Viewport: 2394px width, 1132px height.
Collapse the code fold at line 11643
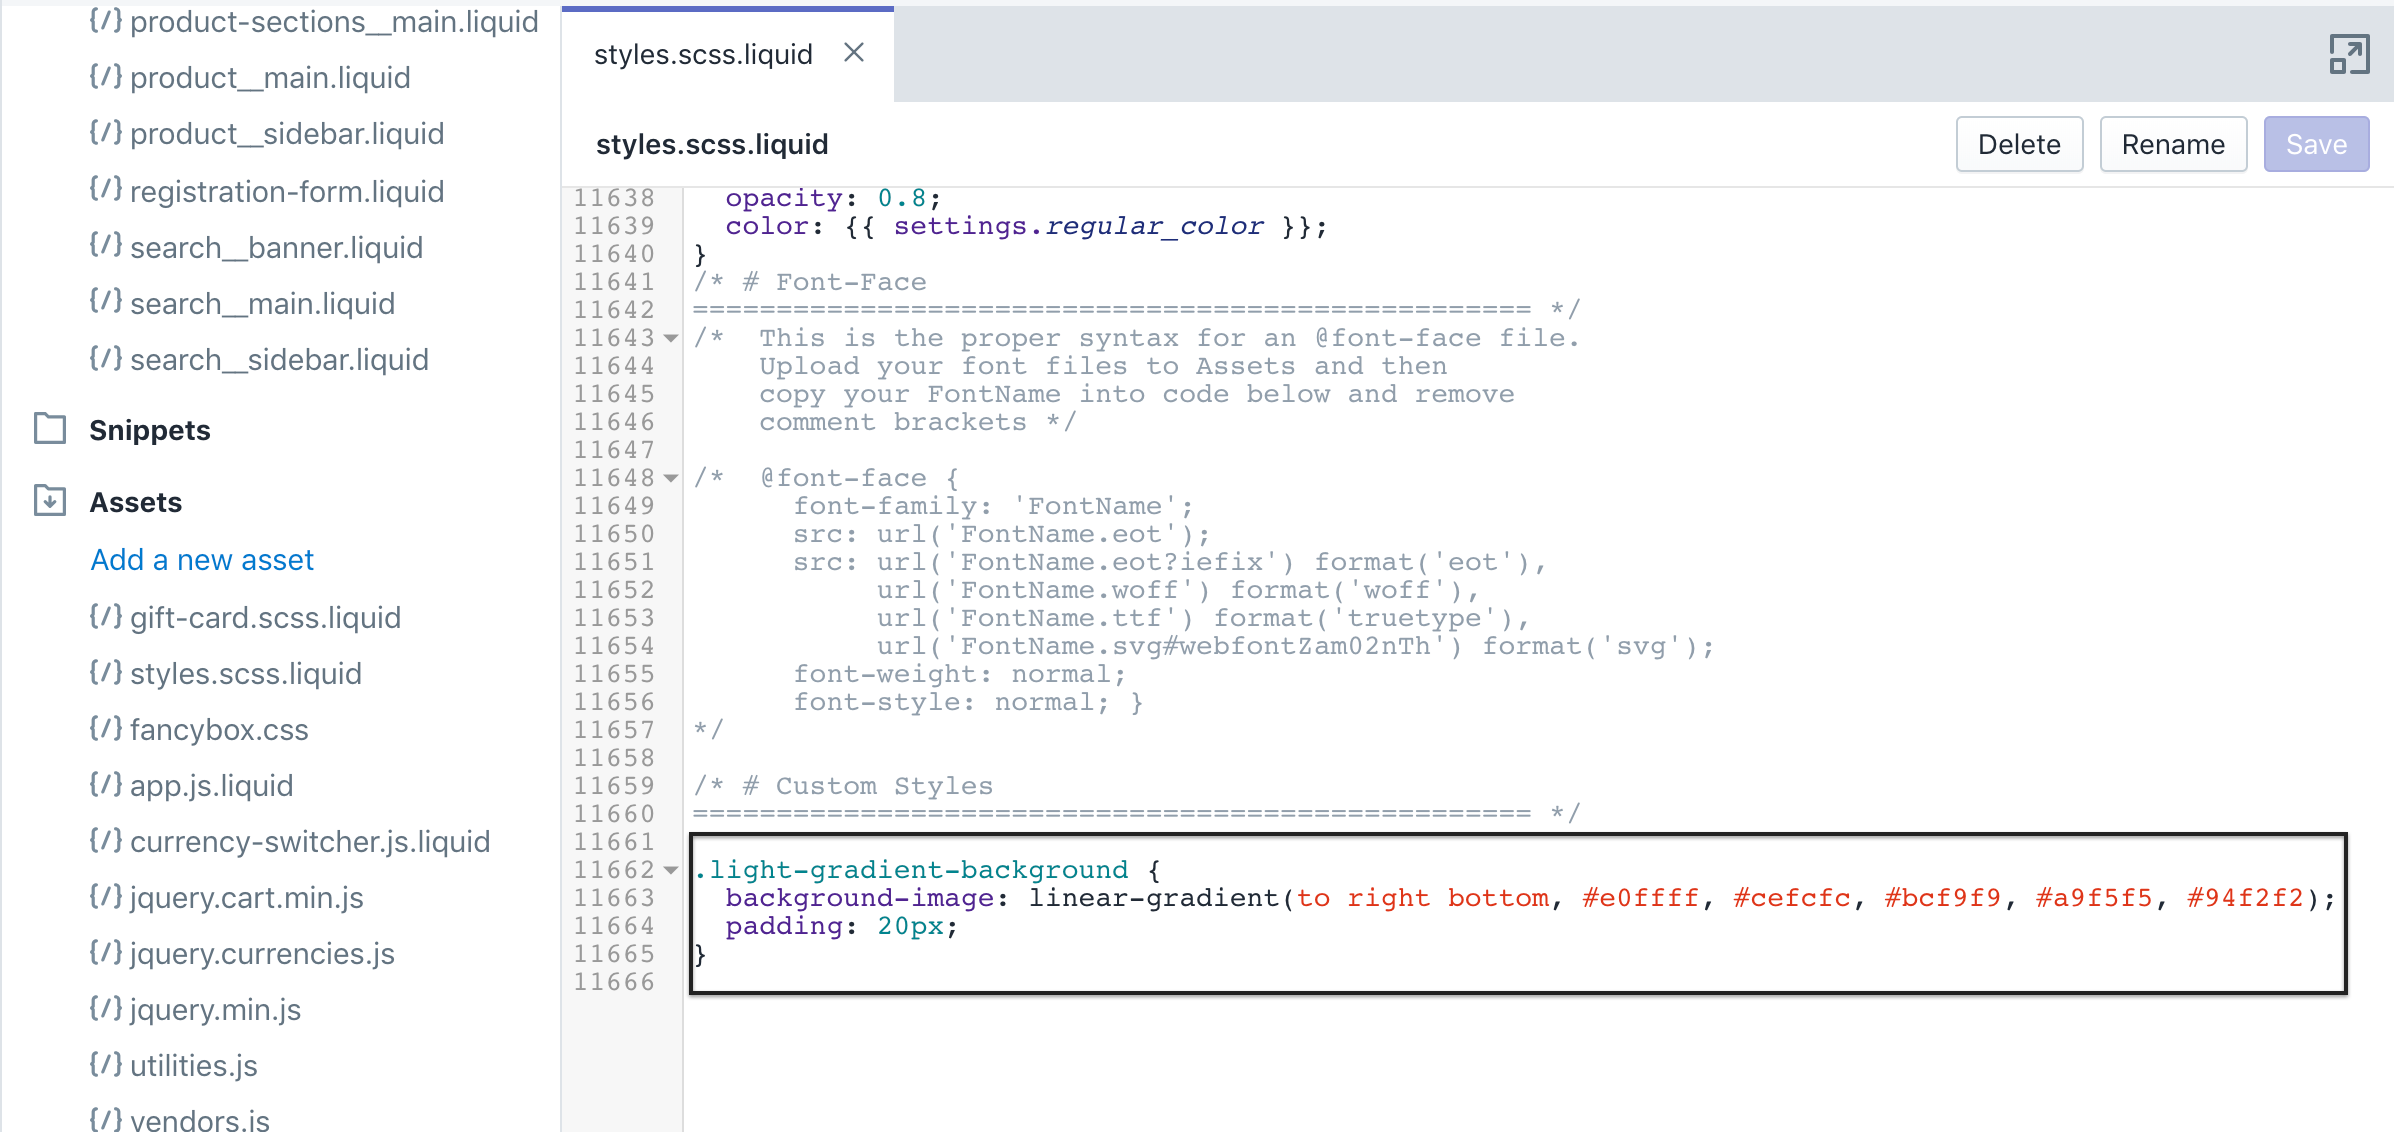[670, 339]
